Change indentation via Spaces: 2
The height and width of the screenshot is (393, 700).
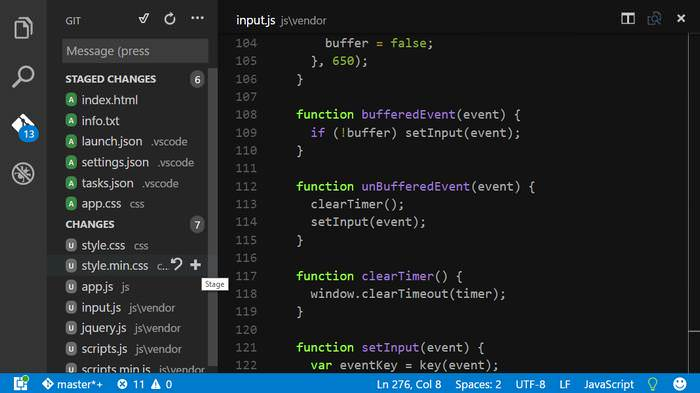click(x=478, y=384)
